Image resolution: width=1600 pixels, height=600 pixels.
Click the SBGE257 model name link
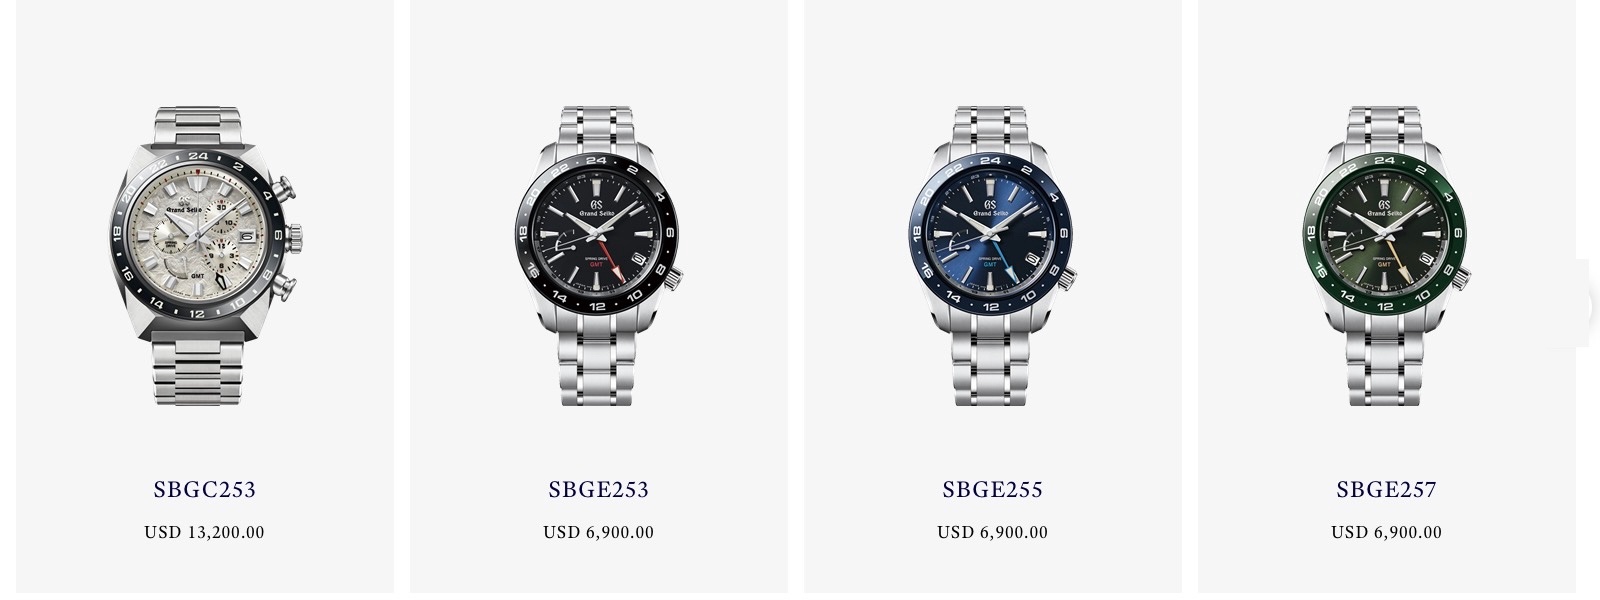tap(1387, 490)
